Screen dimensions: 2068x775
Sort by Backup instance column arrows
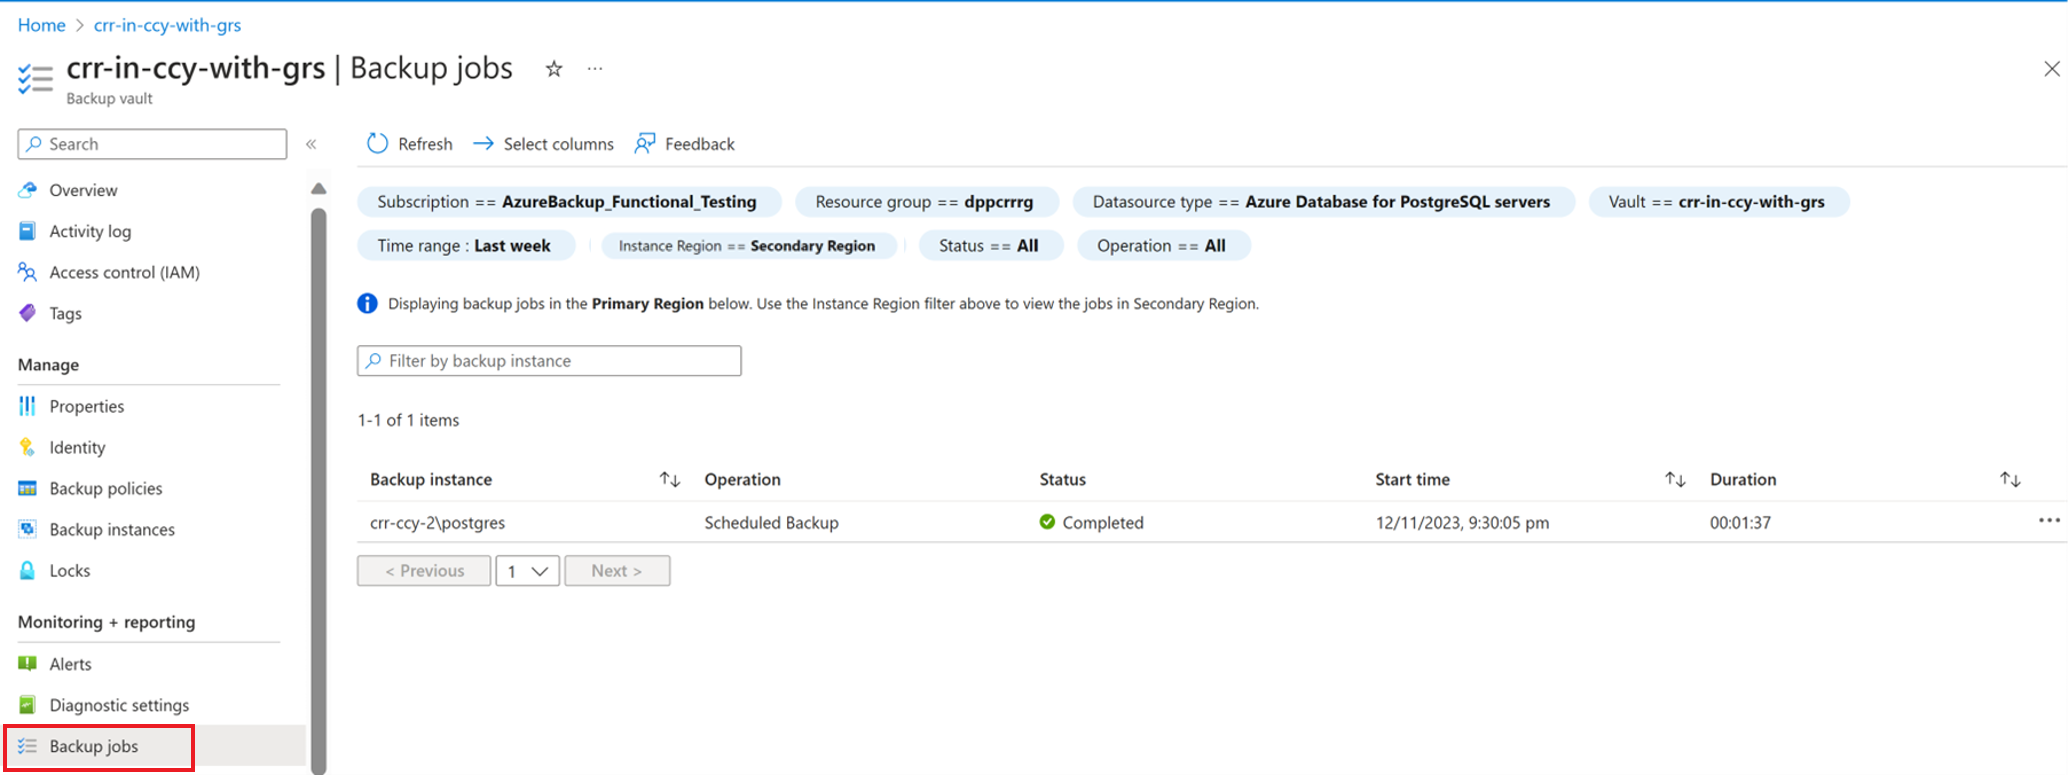click(670, 480)
